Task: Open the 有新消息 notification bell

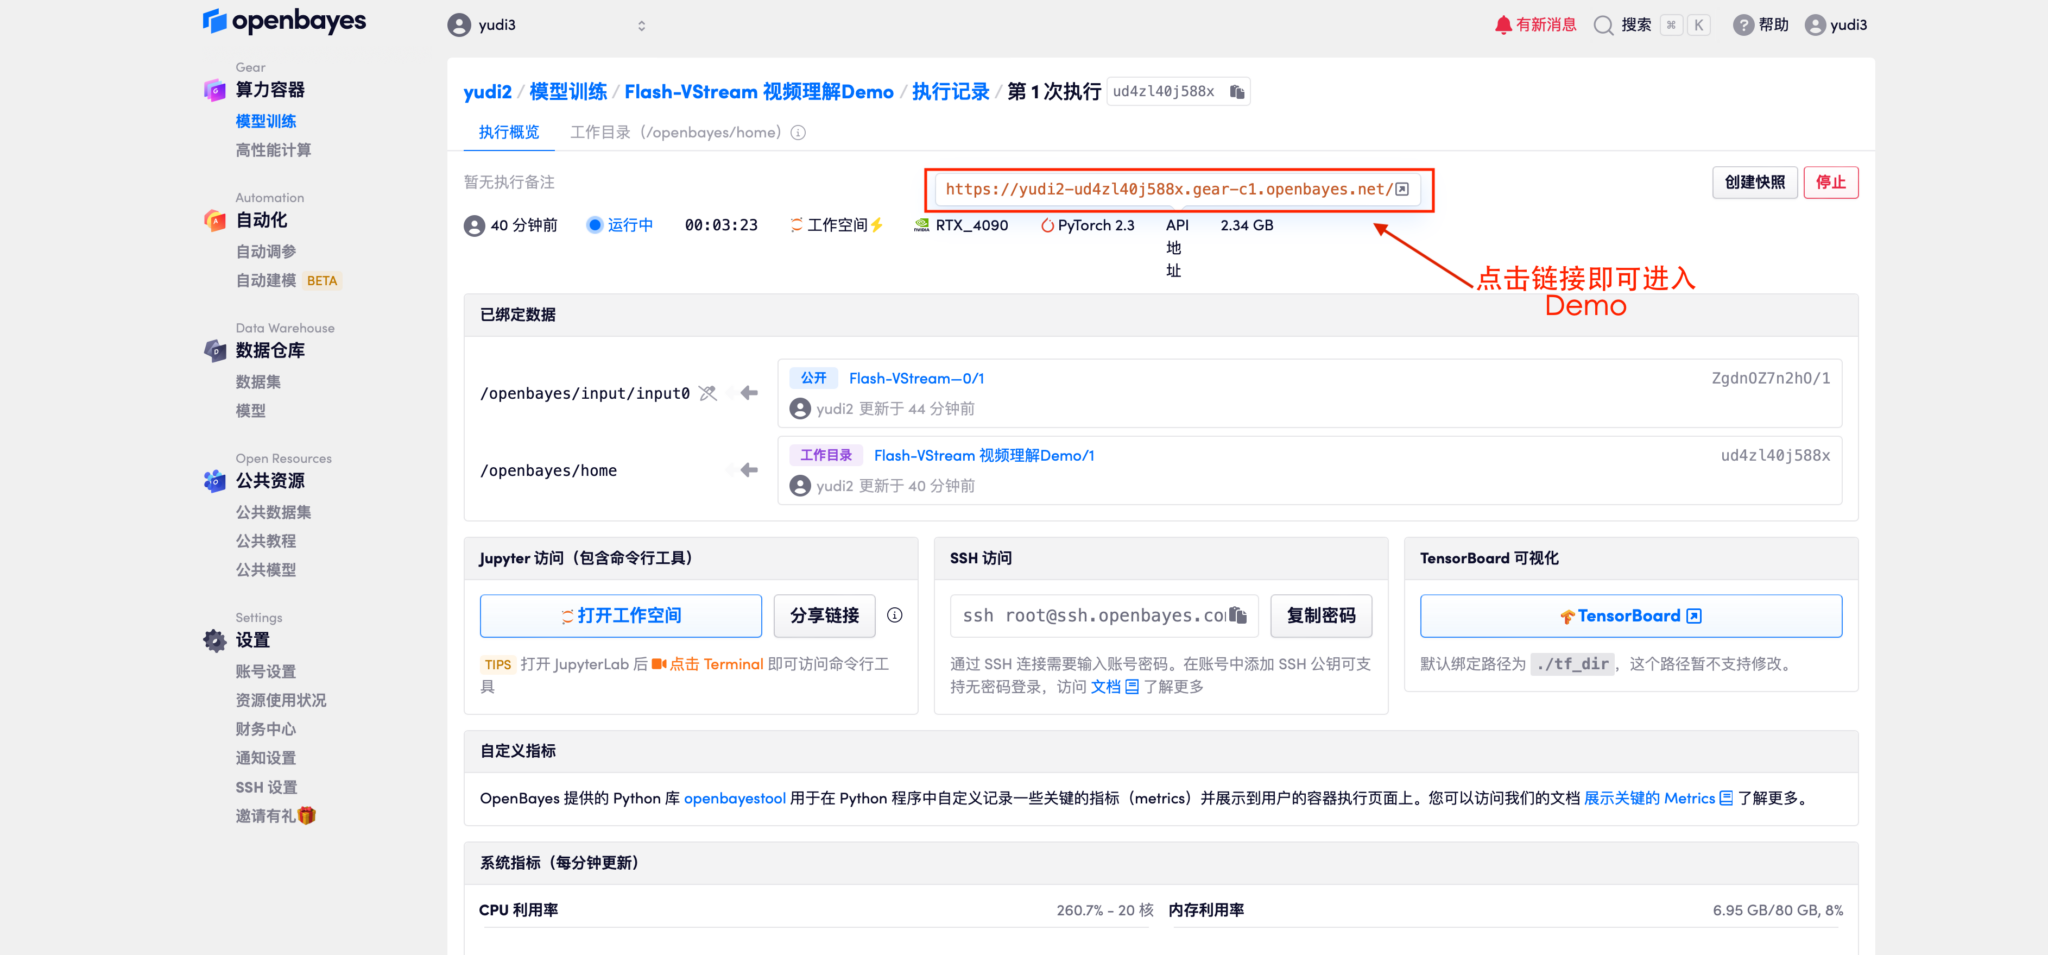Action: pyautogui.click(x=1503, y=24)
